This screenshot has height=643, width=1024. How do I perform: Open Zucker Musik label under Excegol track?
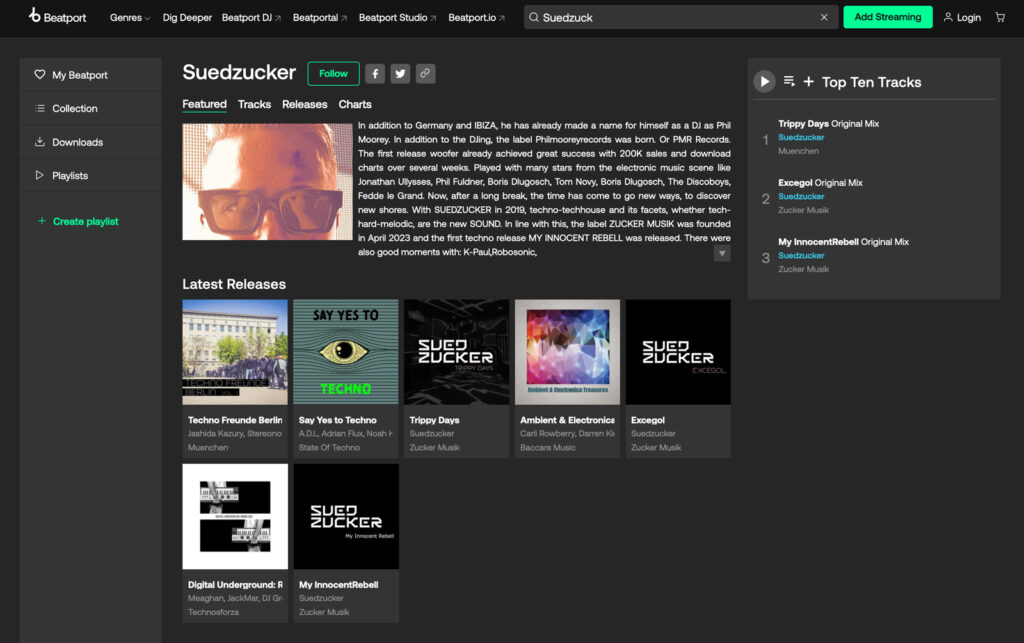click(x=803, y=210)
